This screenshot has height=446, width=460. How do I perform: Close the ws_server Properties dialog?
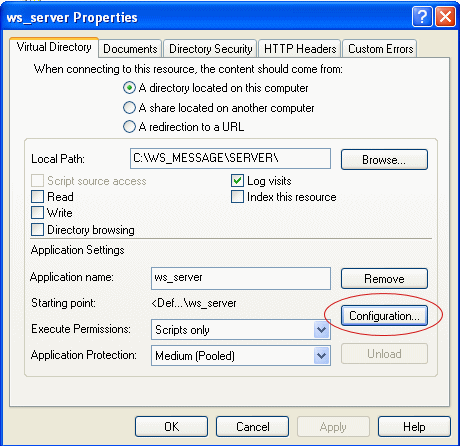(x=445, y=17)
